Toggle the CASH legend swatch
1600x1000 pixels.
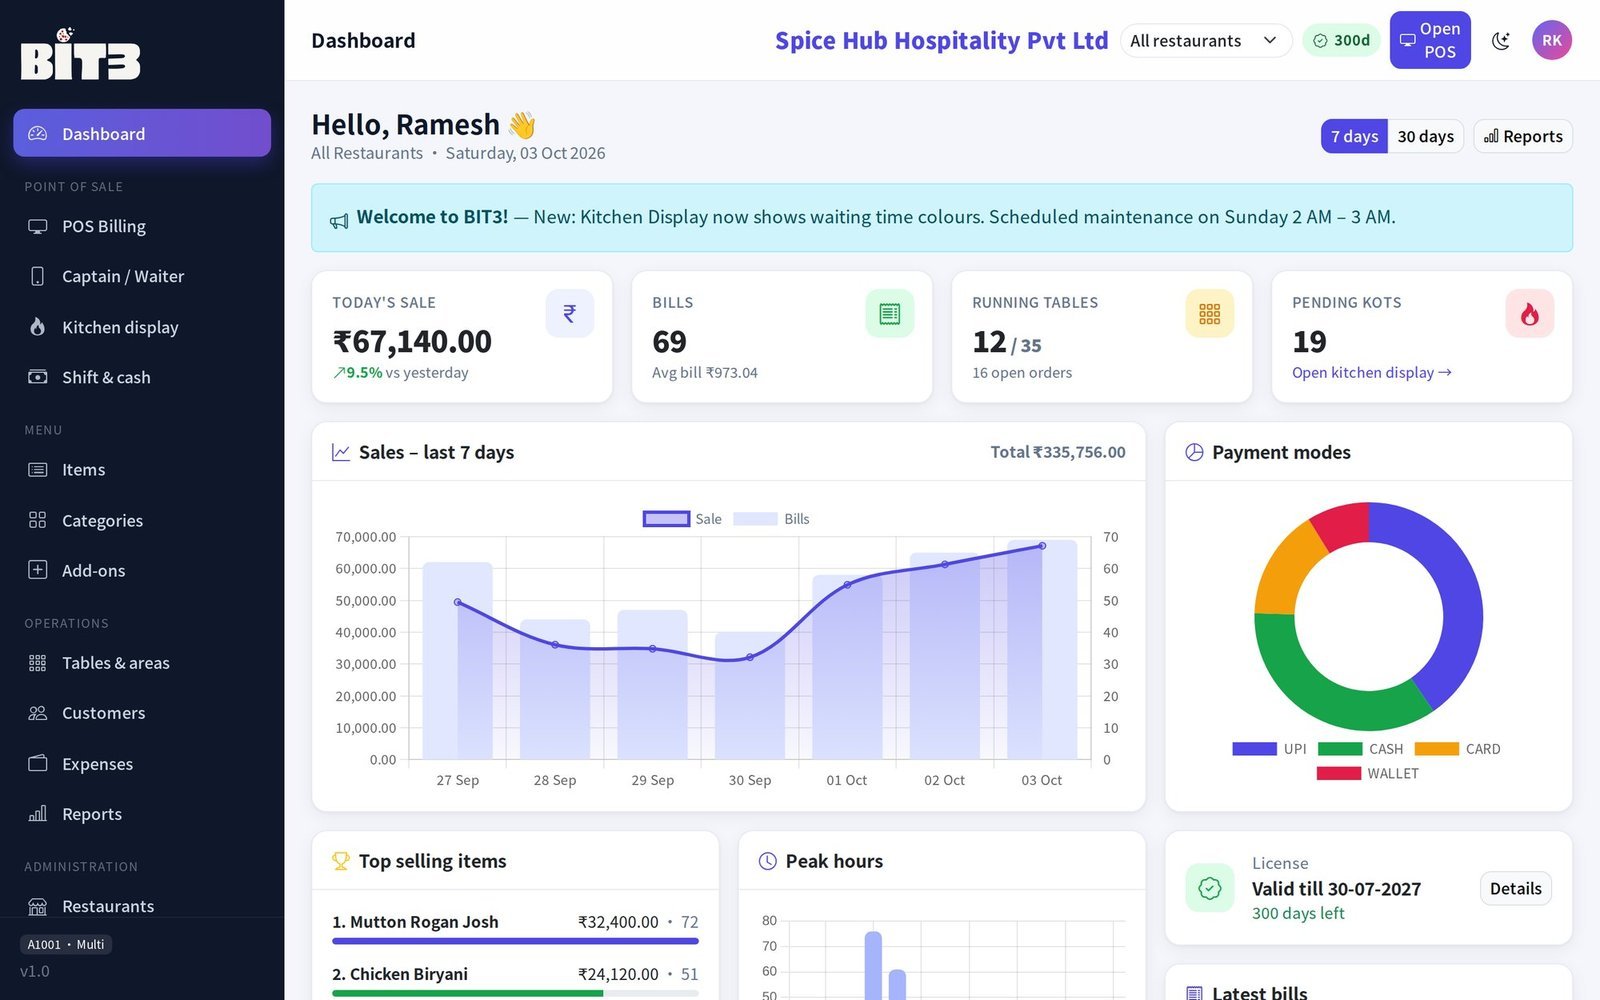[1340, 748]
